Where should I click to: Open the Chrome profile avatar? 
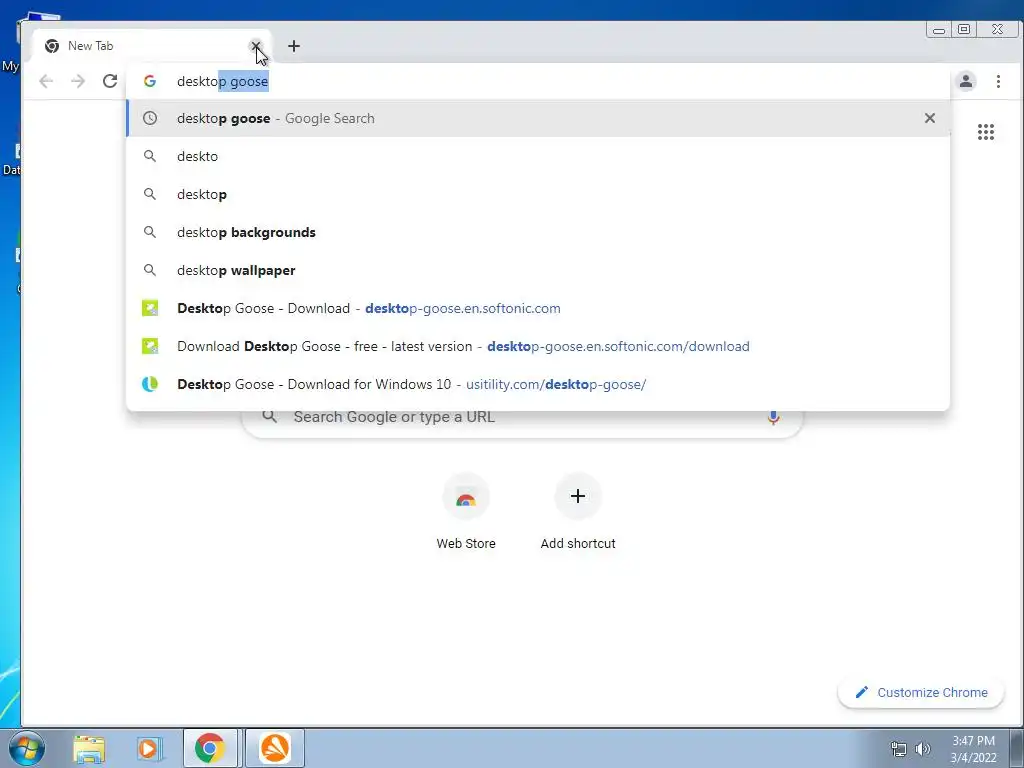click(x=966, y=81)
